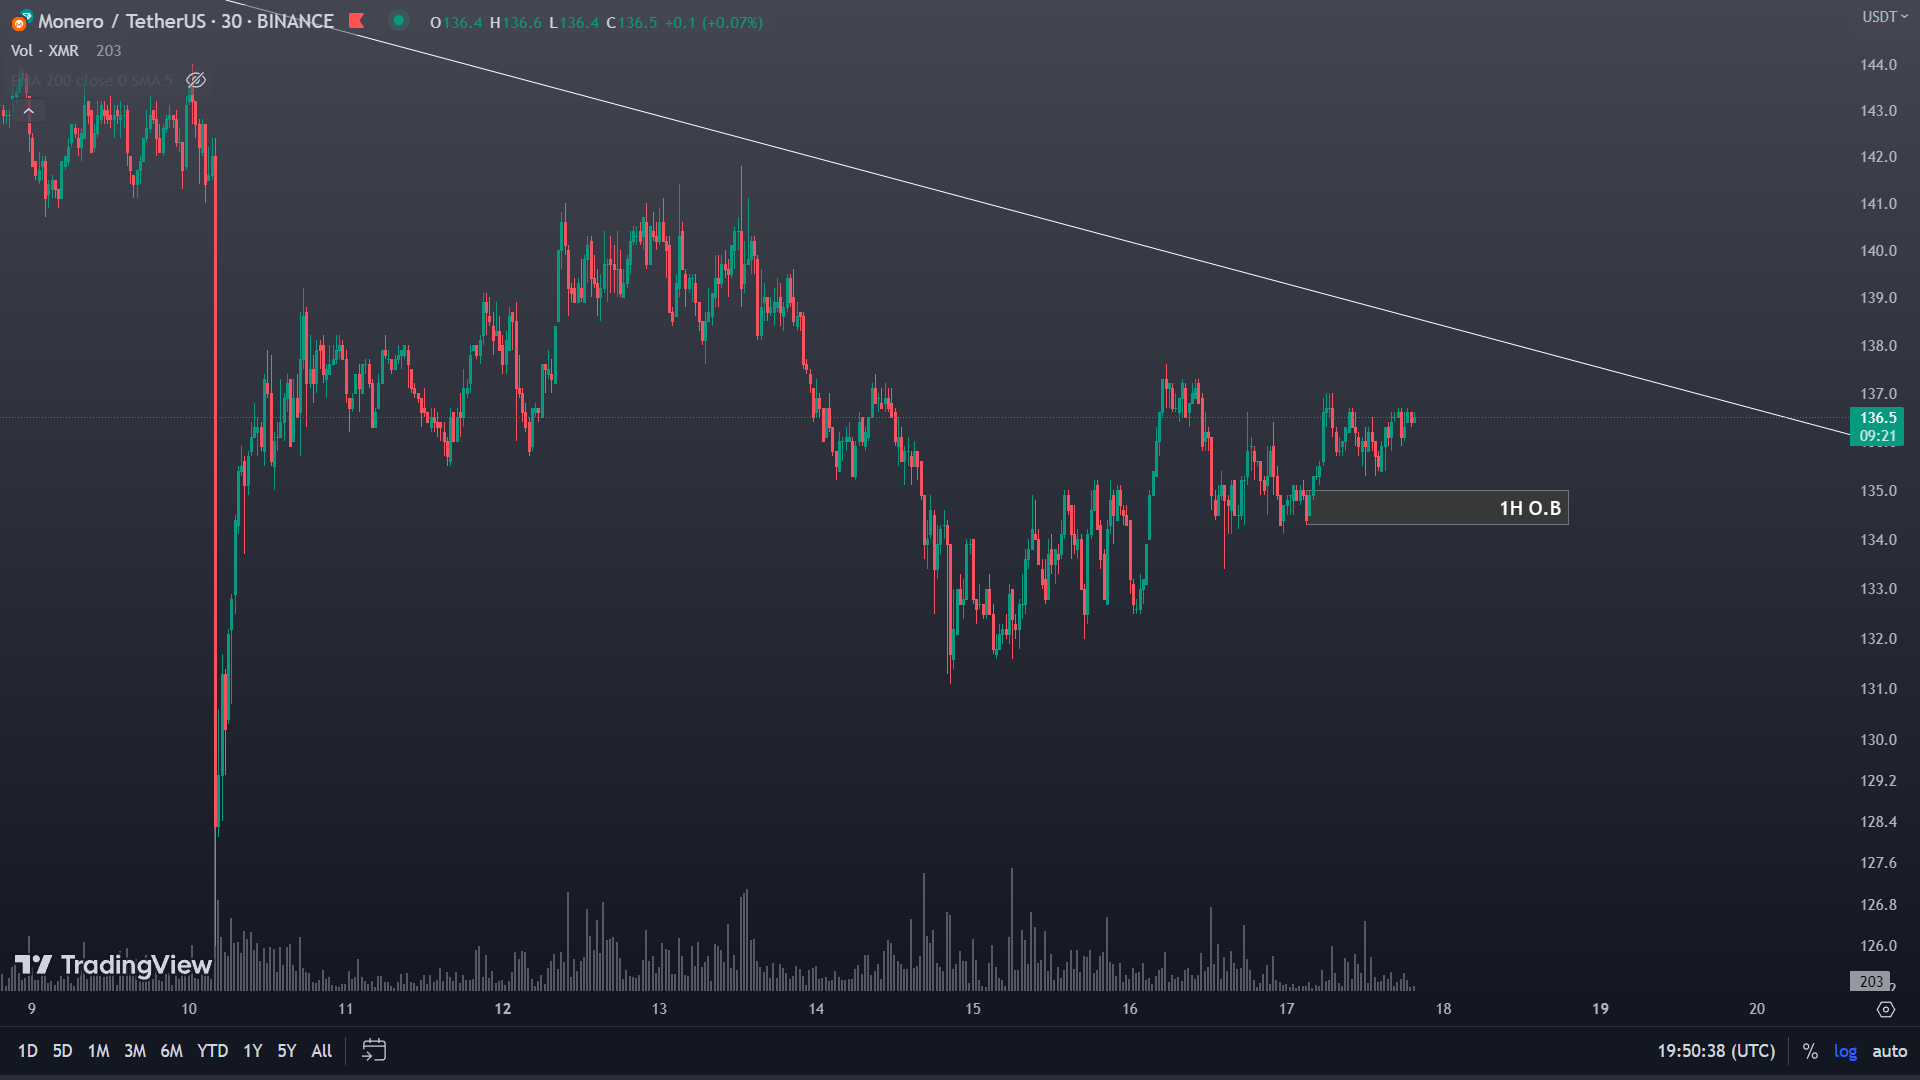Select the 1D date range

point(28,1051)
